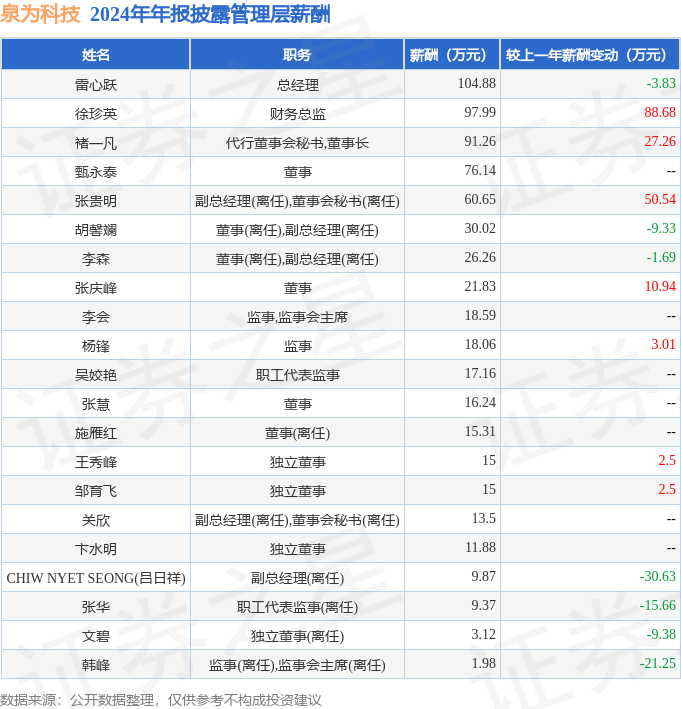This screenshot has width=681, height=709.
Task: Click the change value -21.25
Action: pos(657,663)
